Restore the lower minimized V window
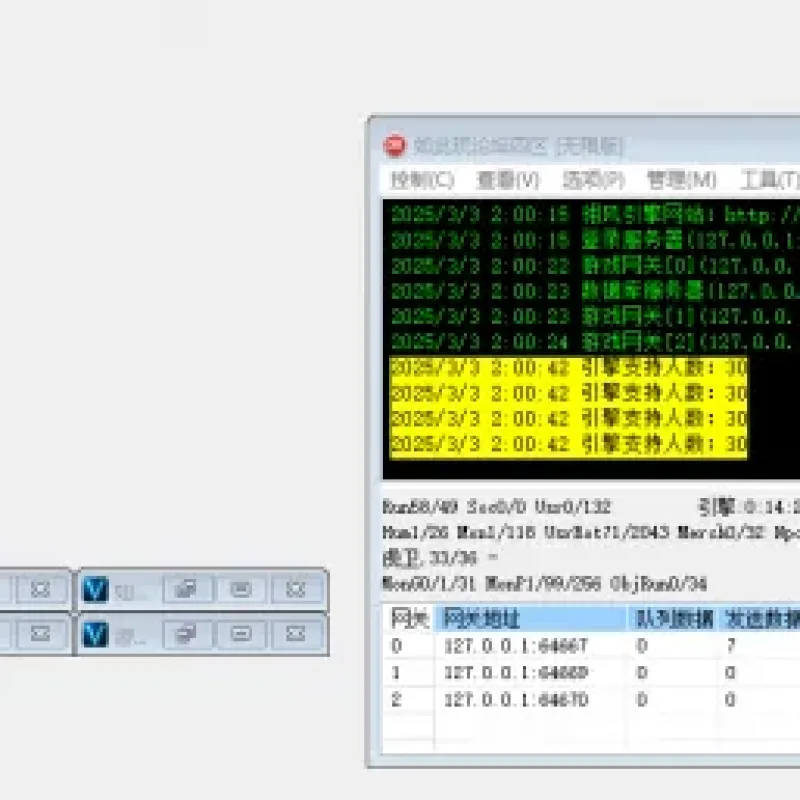This screenshot has width=800, height=800. coord(187,634)
